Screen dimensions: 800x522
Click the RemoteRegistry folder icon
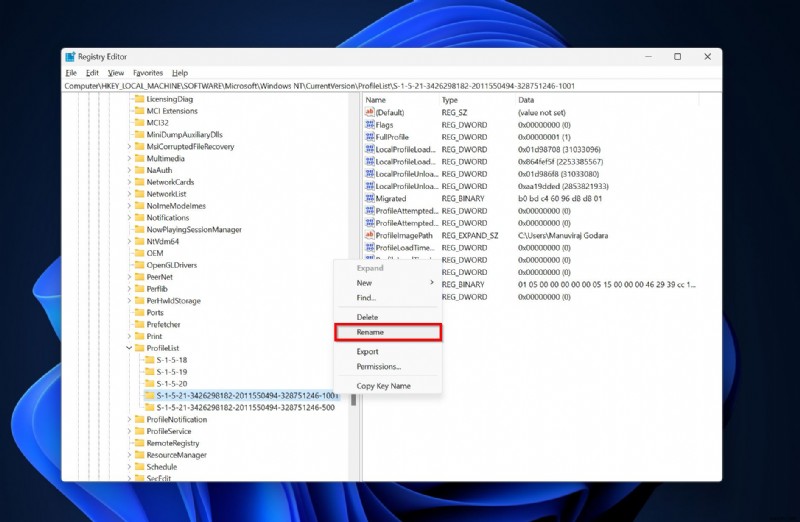[139, 443]
